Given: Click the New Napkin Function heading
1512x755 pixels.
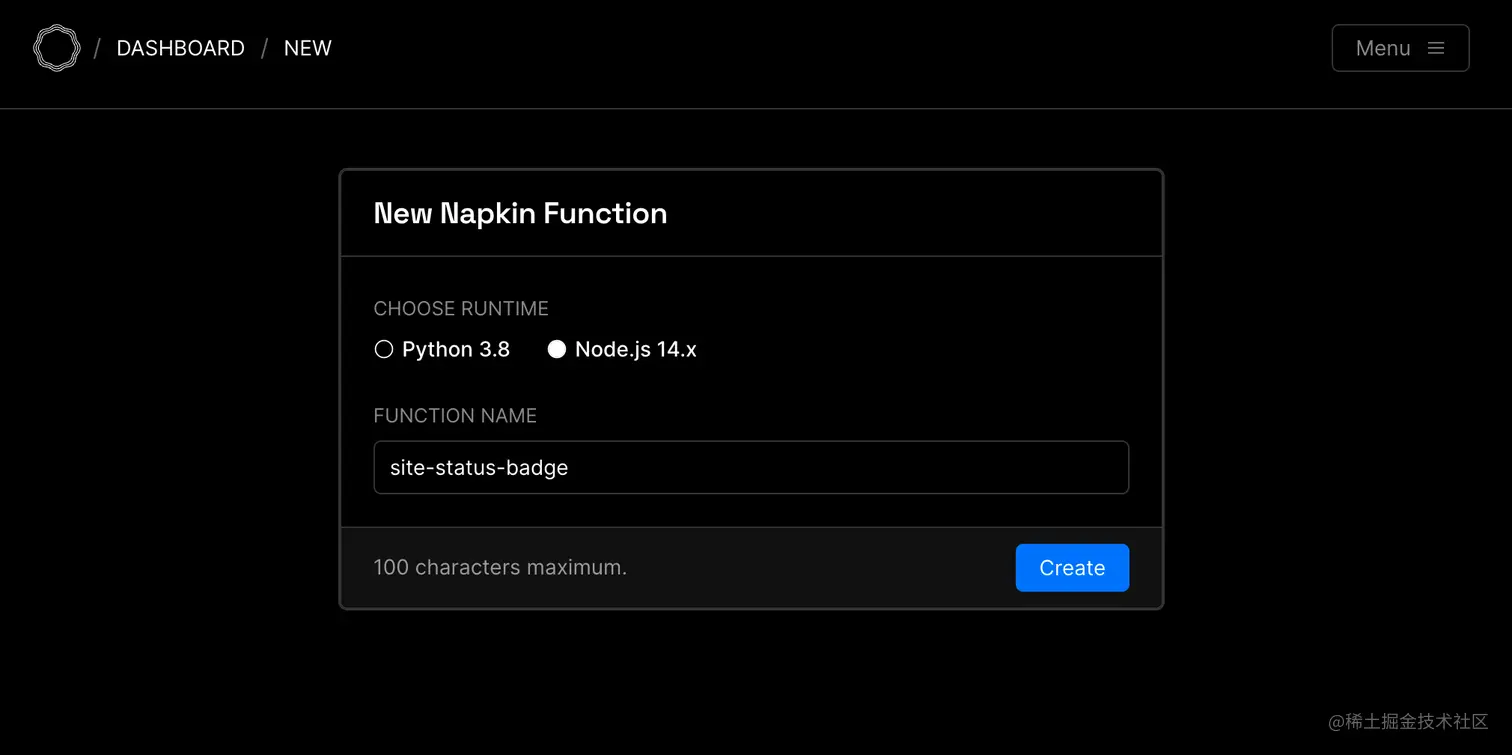Looking at the screenshot, I should [520, 213].
